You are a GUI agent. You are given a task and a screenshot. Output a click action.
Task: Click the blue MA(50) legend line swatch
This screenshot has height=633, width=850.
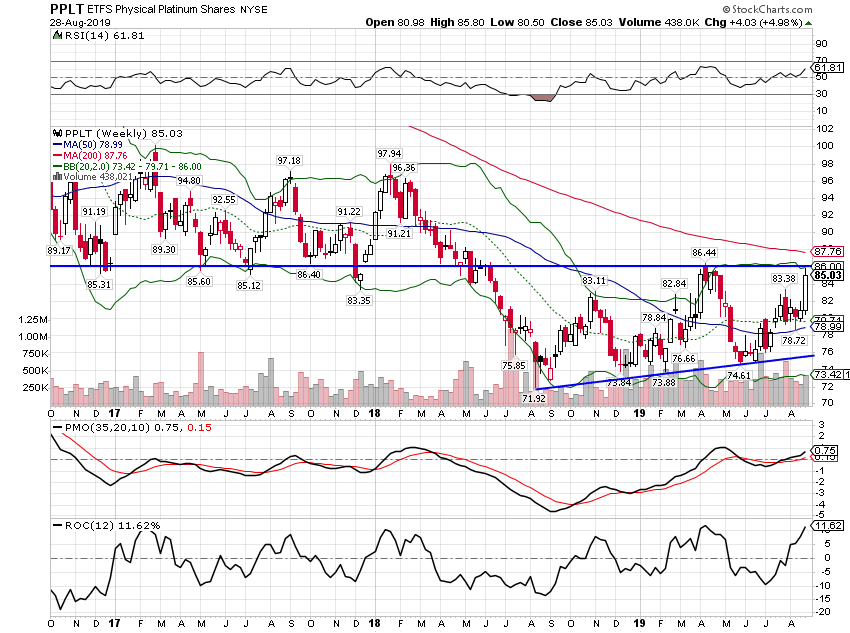(x=57, y=145)
